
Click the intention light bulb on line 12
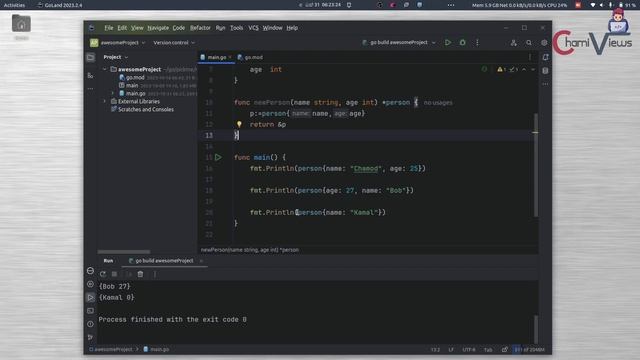(239, 124)
